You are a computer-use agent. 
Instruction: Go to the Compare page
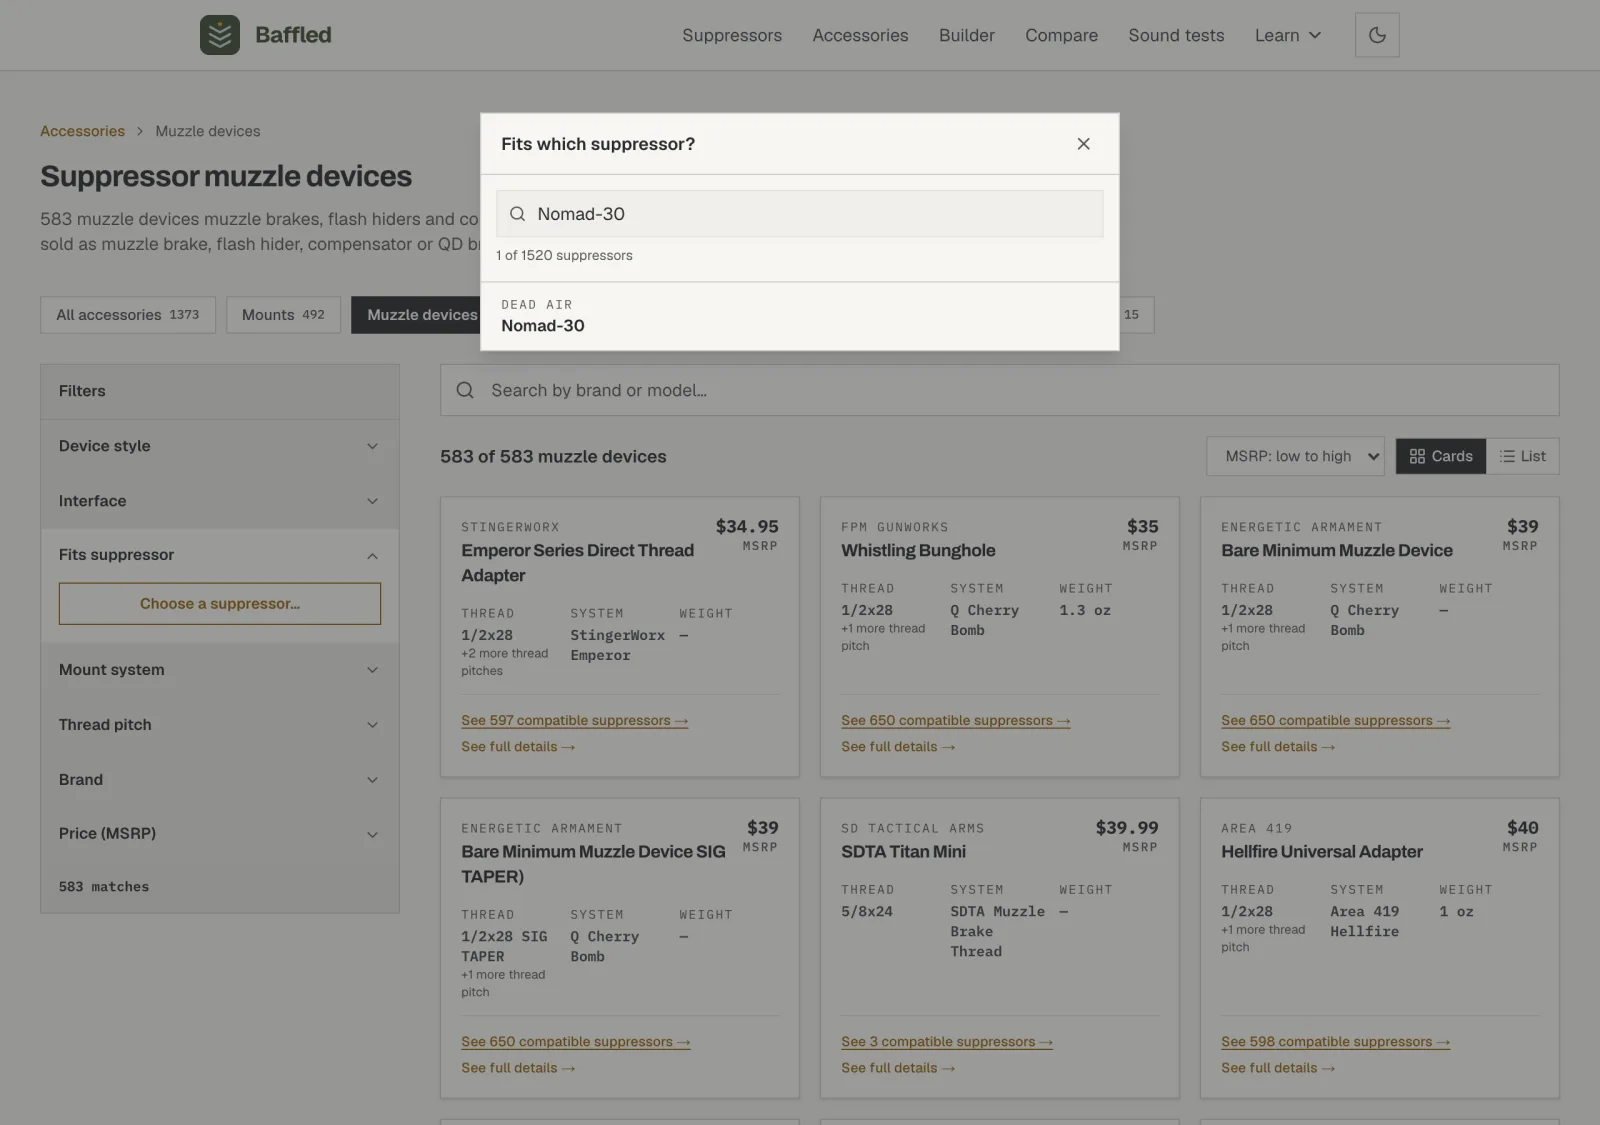pyautogui.click(x=1061, y=35)
